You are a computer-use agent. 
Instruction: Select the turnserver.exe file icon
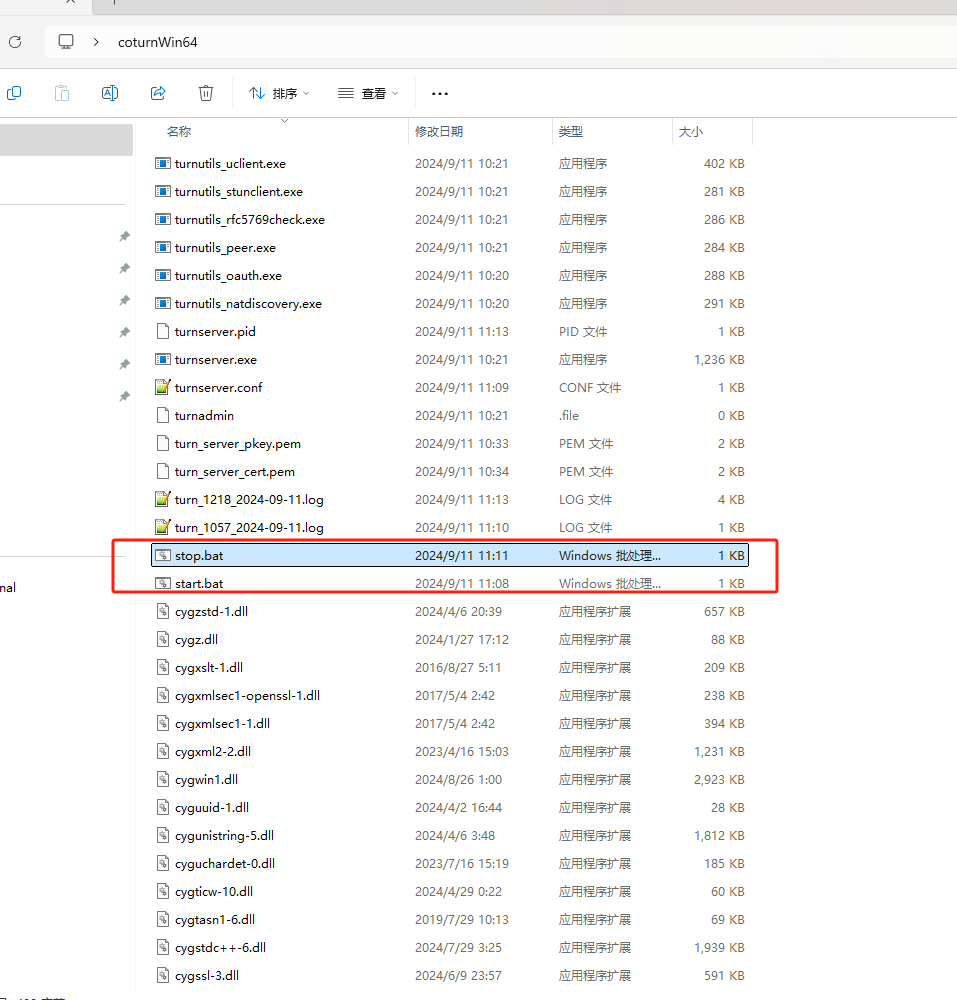click(x=163, y=360)
